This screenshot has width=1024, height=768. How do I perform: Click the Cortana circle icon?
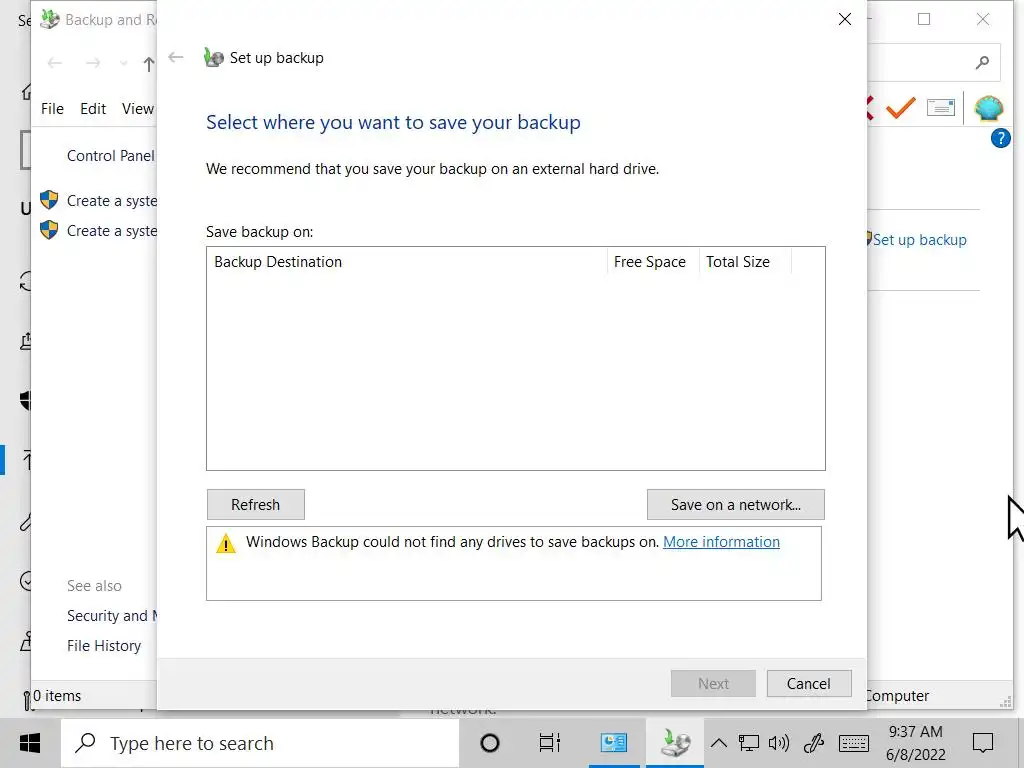(490, 743)
